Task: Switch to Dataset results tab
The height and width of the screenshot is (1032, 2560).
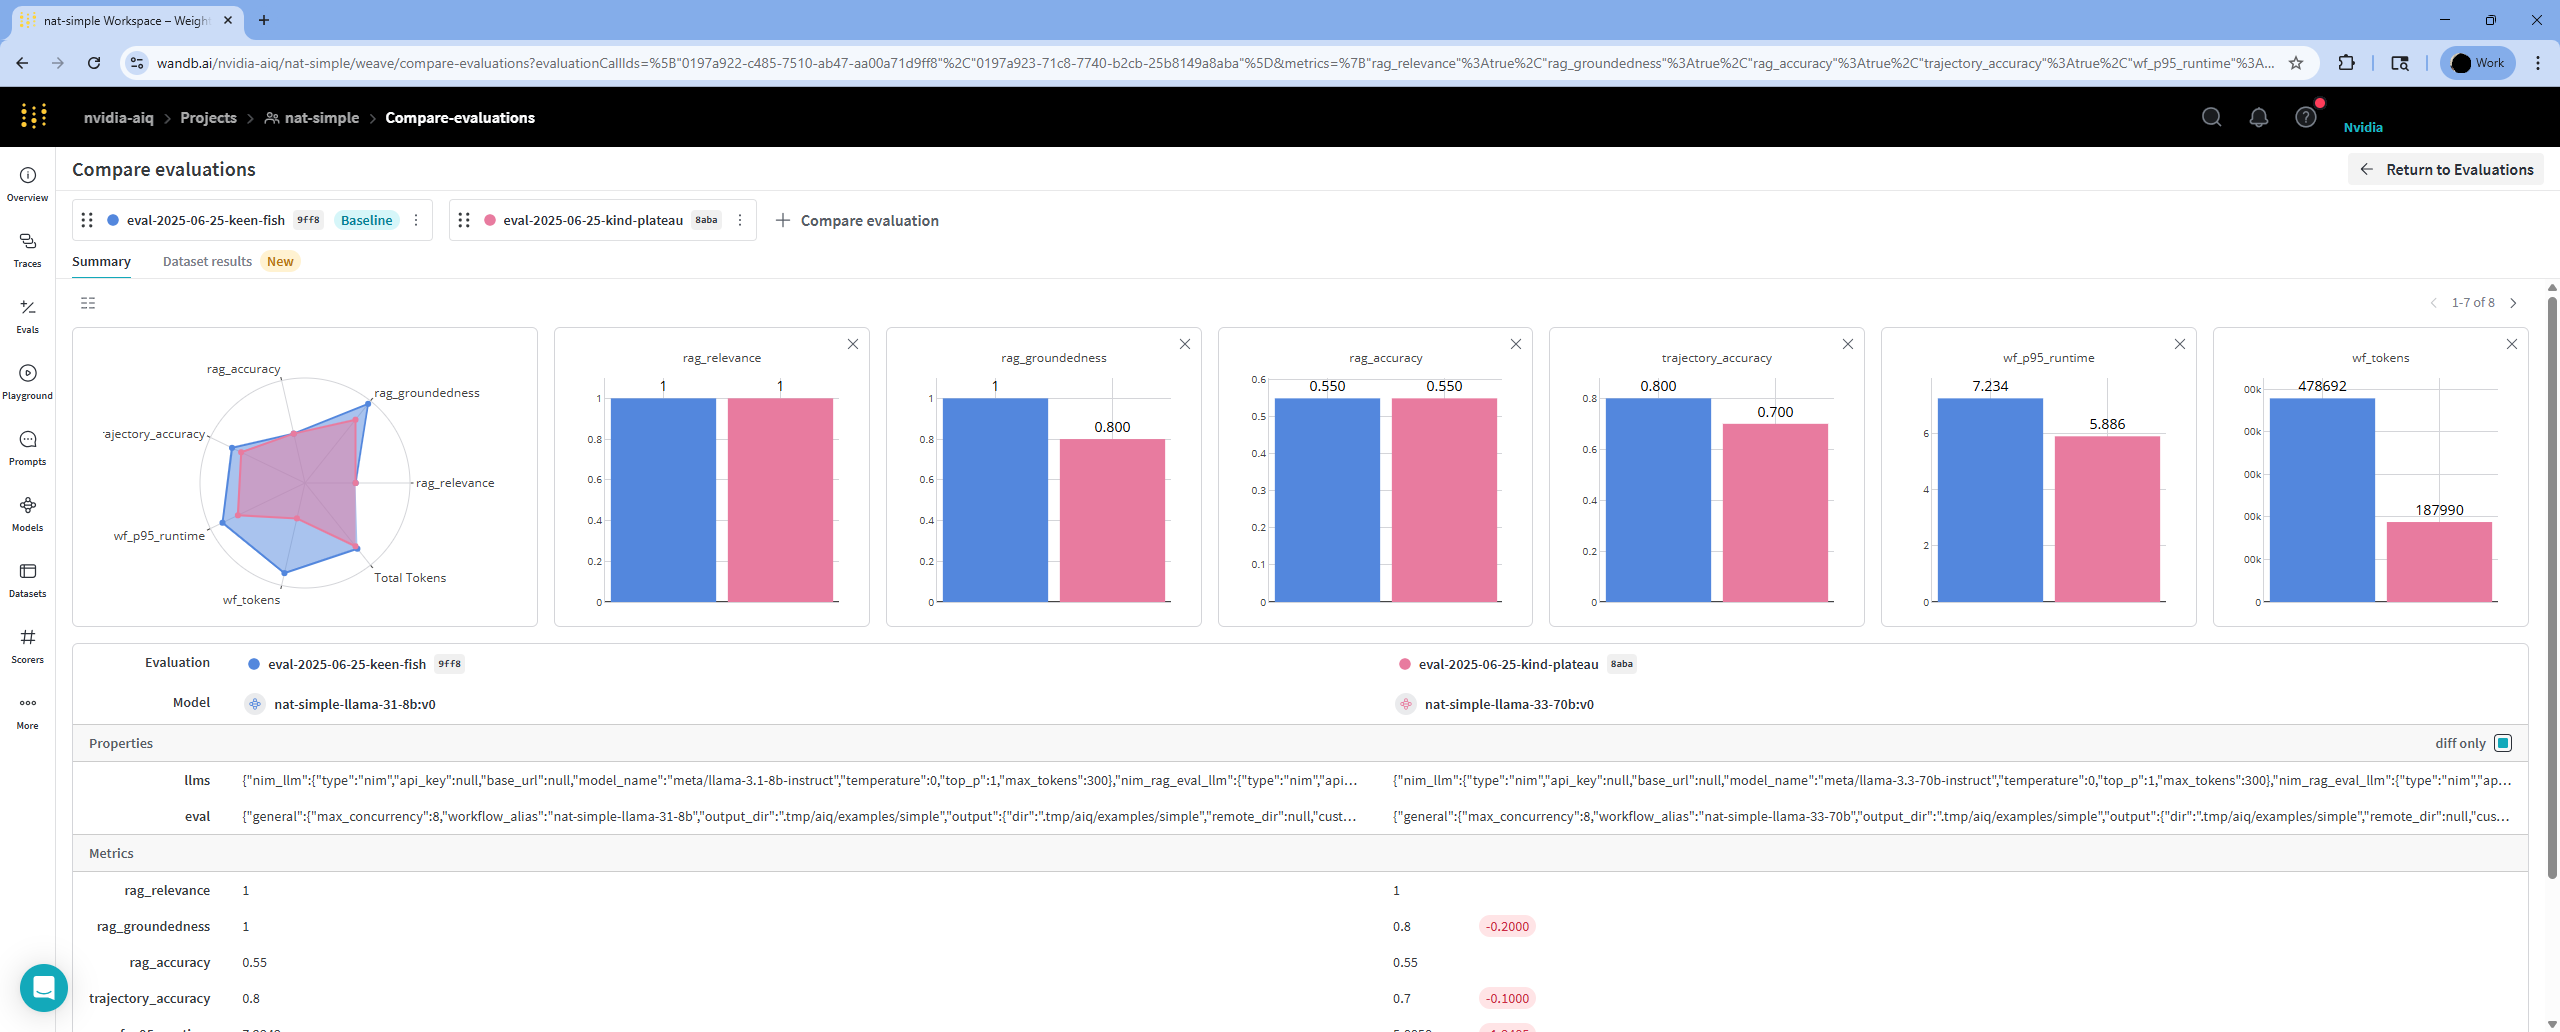Action: pyautogui.click(x=207, y=262)
